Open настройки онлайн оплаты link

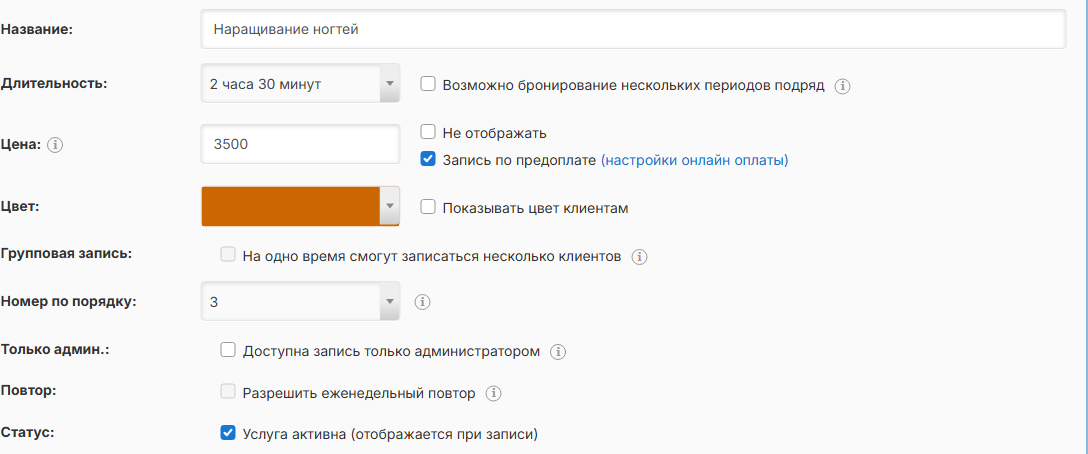694,160
